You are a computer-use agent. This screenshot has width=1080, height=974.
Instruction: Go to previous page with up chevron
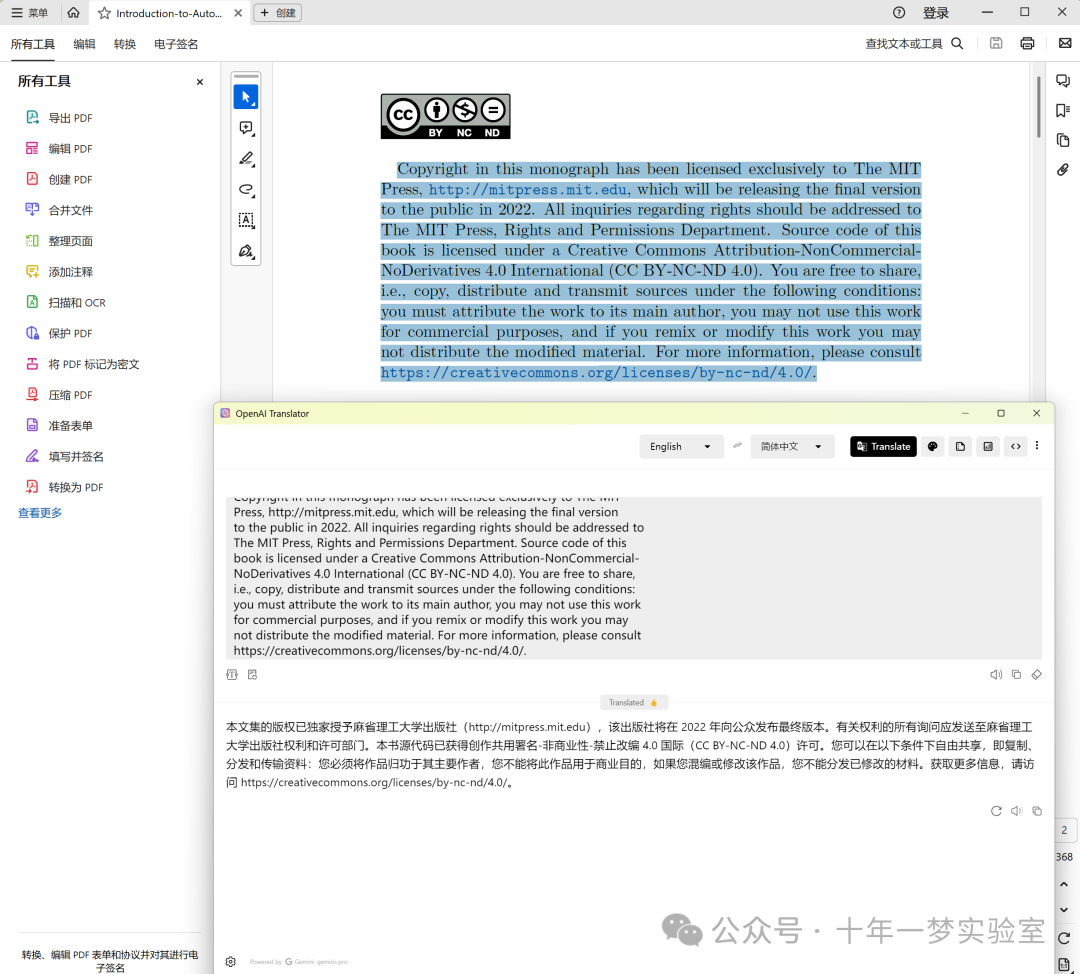point(1063,884)
